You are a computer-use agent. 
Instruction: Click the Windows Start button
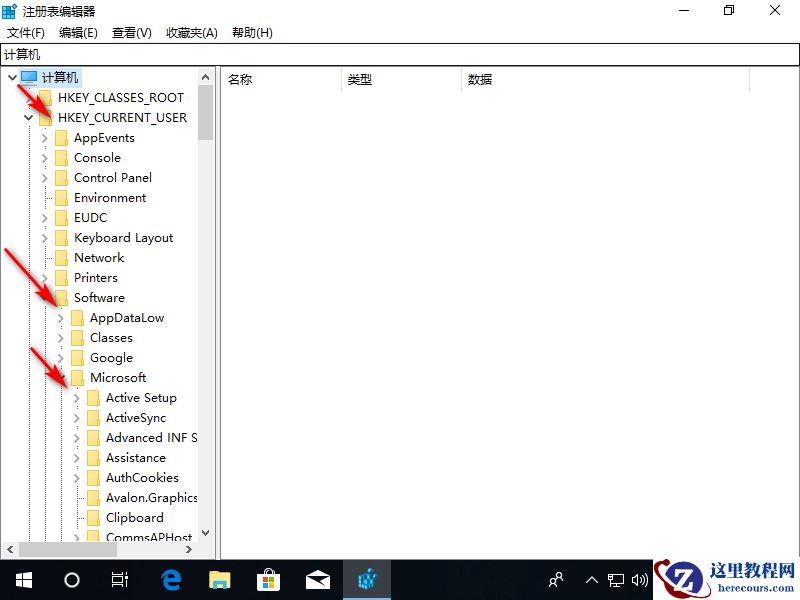22,579
